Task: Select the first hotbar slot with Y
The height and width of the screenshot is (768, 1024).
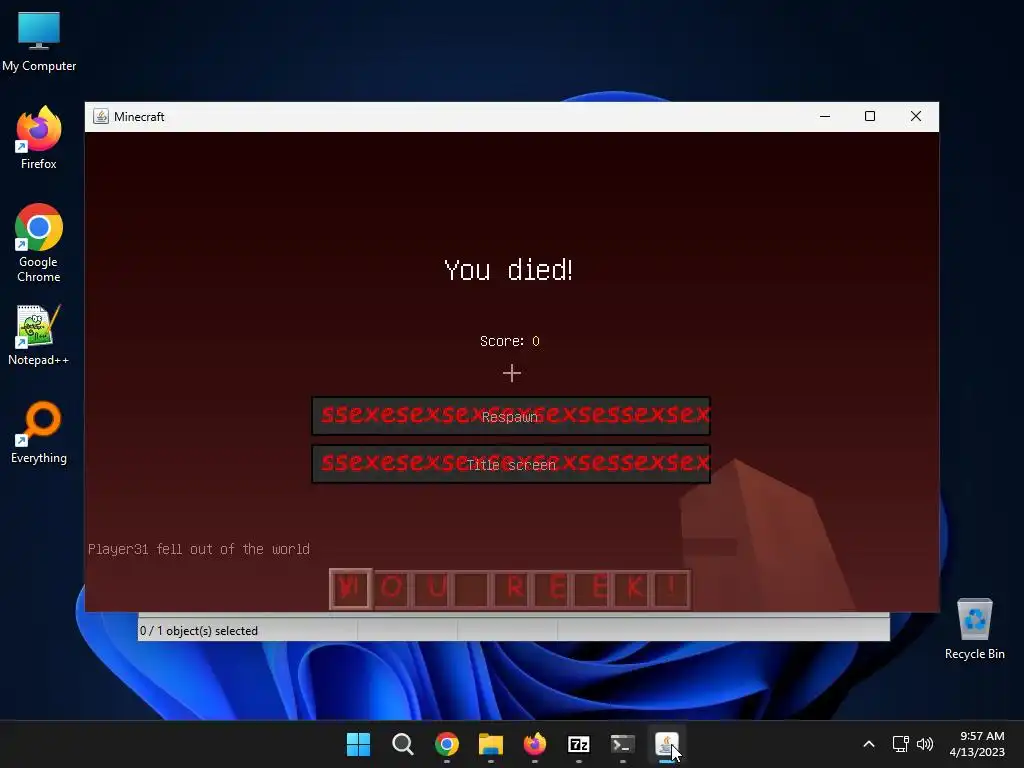Action: pos(351,589)
